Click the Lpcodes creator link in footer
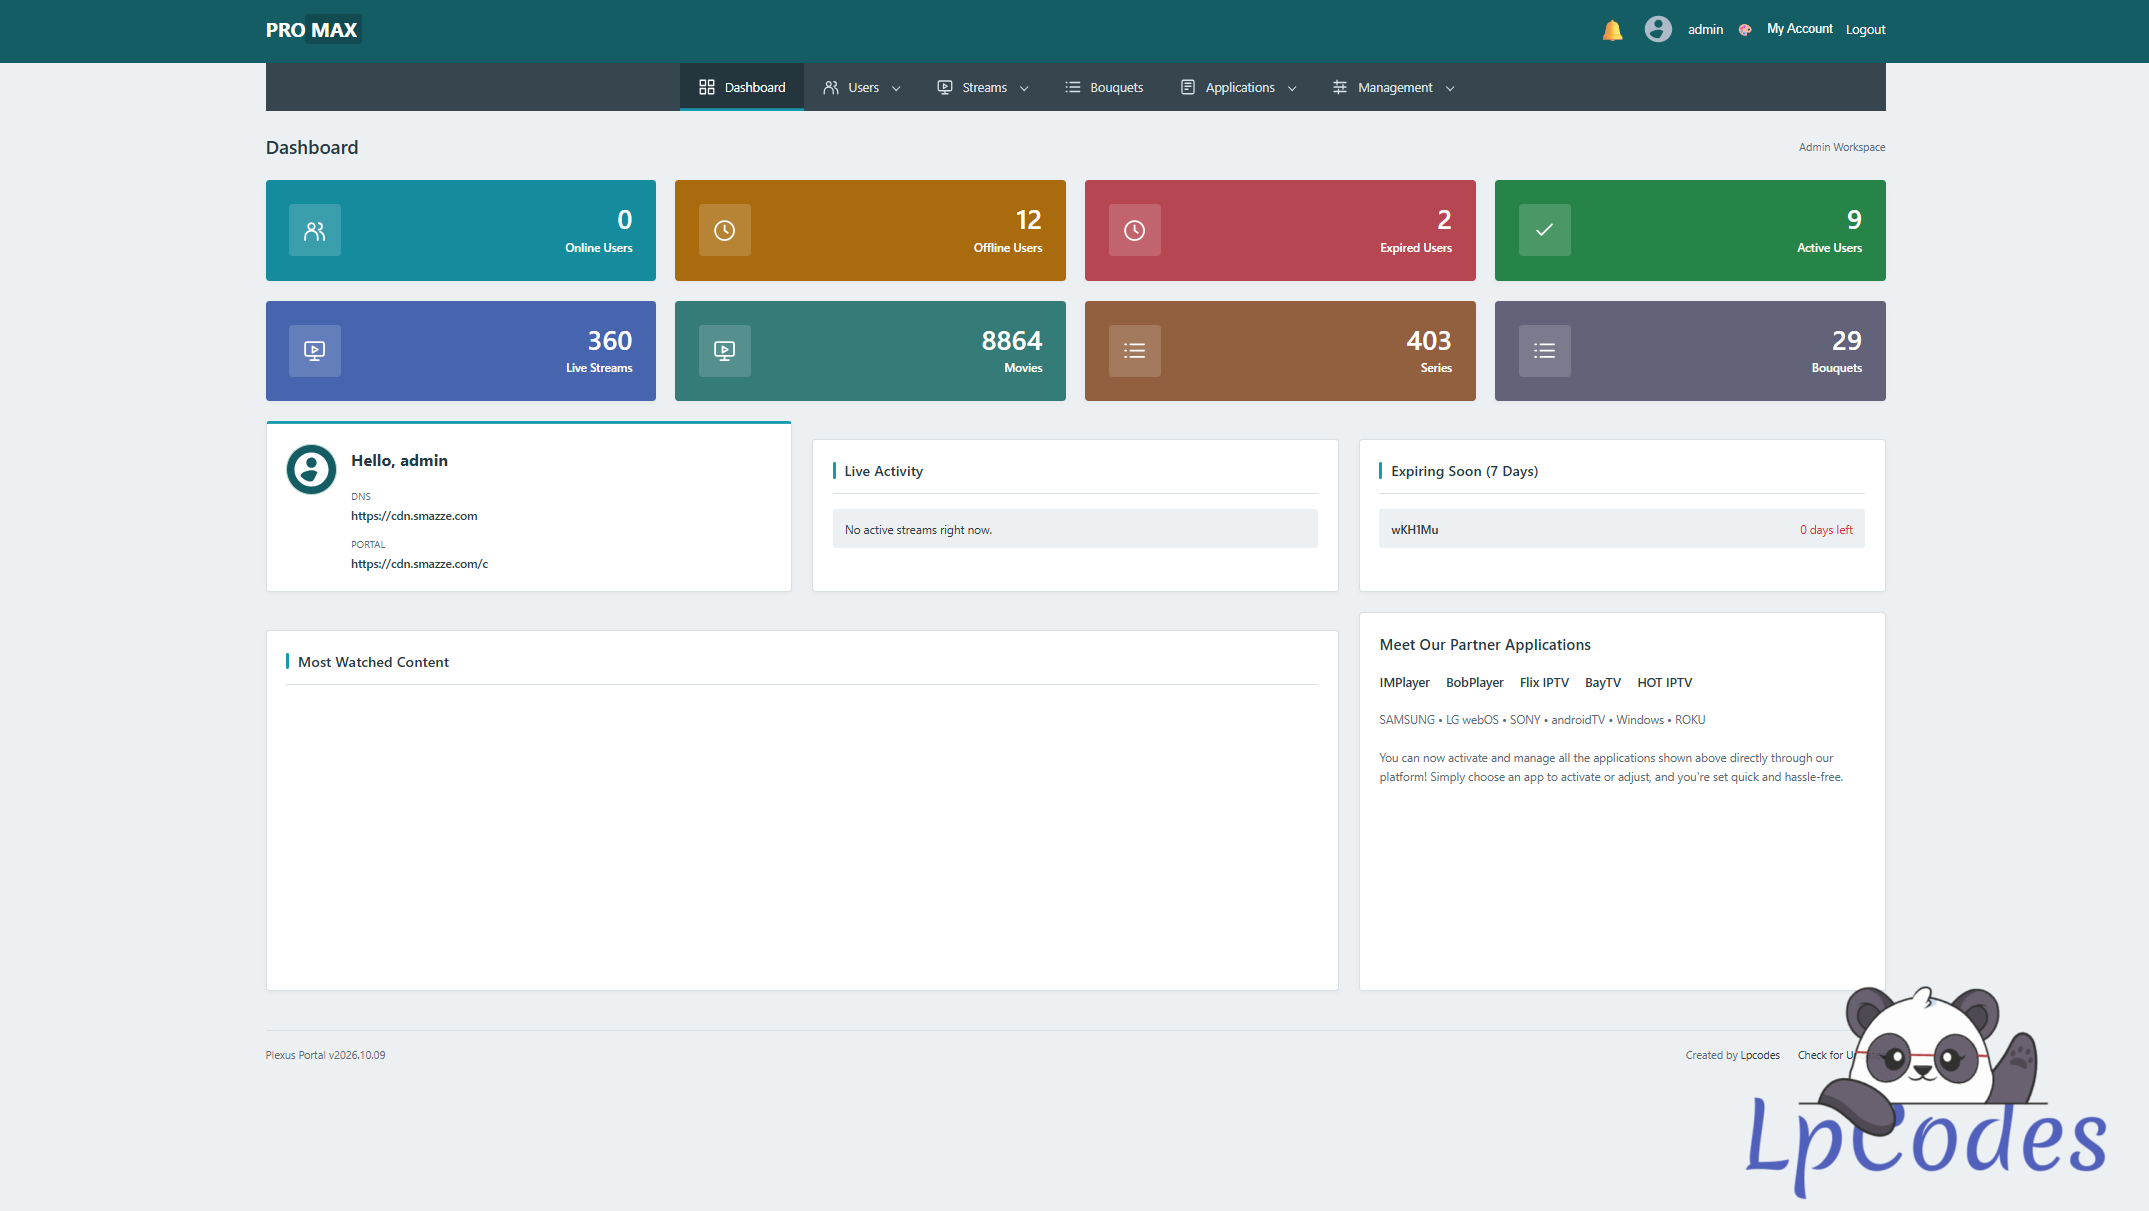The height and width of the screenshot is (1211, 2149). pos(1760,1055)
